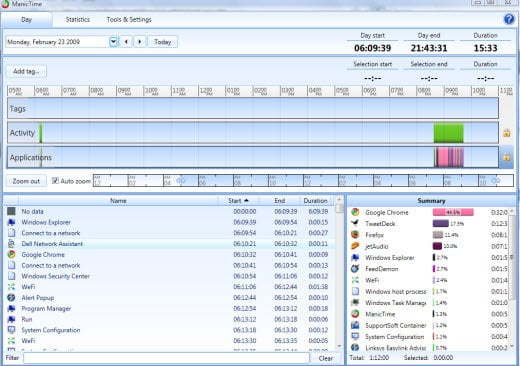This screenshot has height=366, width=520.
Task: Click the pink block on Applications timeline
Action: tap(443, 157)
